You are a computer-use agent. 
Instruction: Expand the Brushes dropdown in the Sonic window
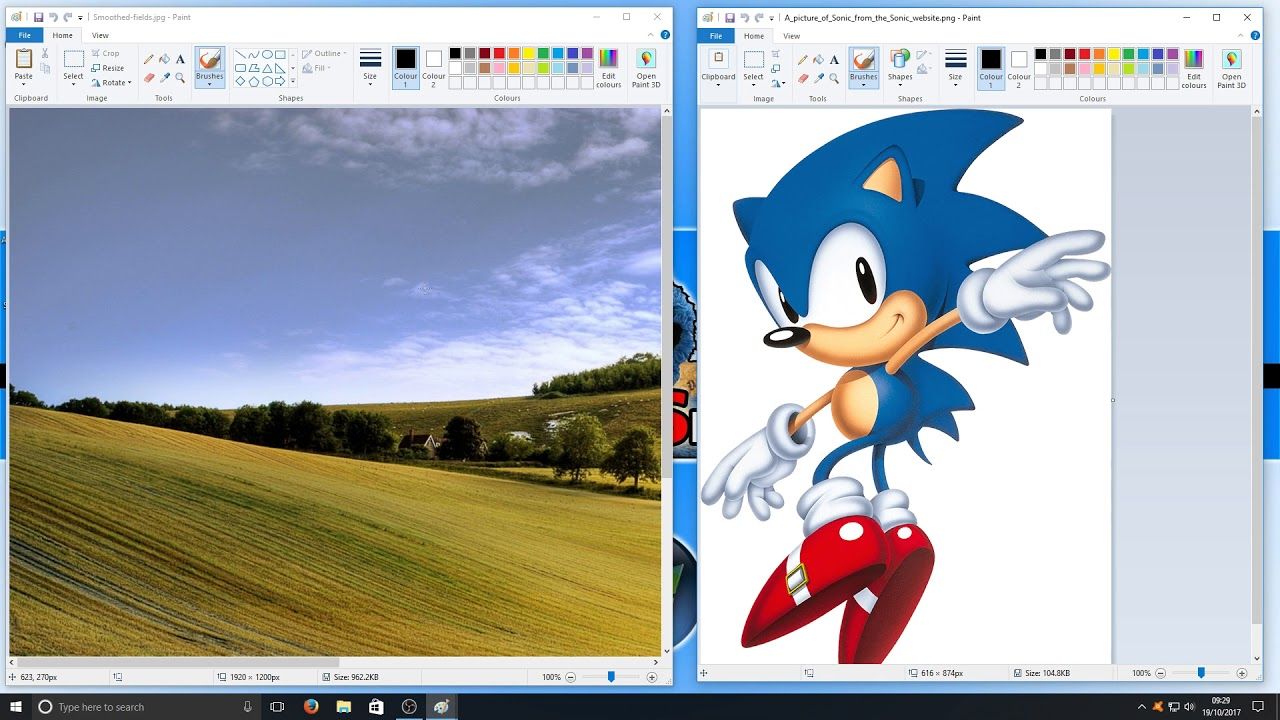click(863, 80)
